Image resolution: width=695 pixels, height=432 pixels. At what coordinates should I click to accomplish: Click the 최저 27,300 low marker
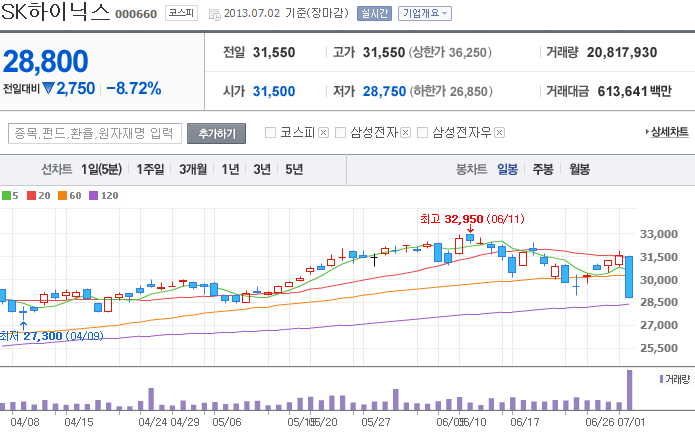pyautogui.click(x=51, y=336)
